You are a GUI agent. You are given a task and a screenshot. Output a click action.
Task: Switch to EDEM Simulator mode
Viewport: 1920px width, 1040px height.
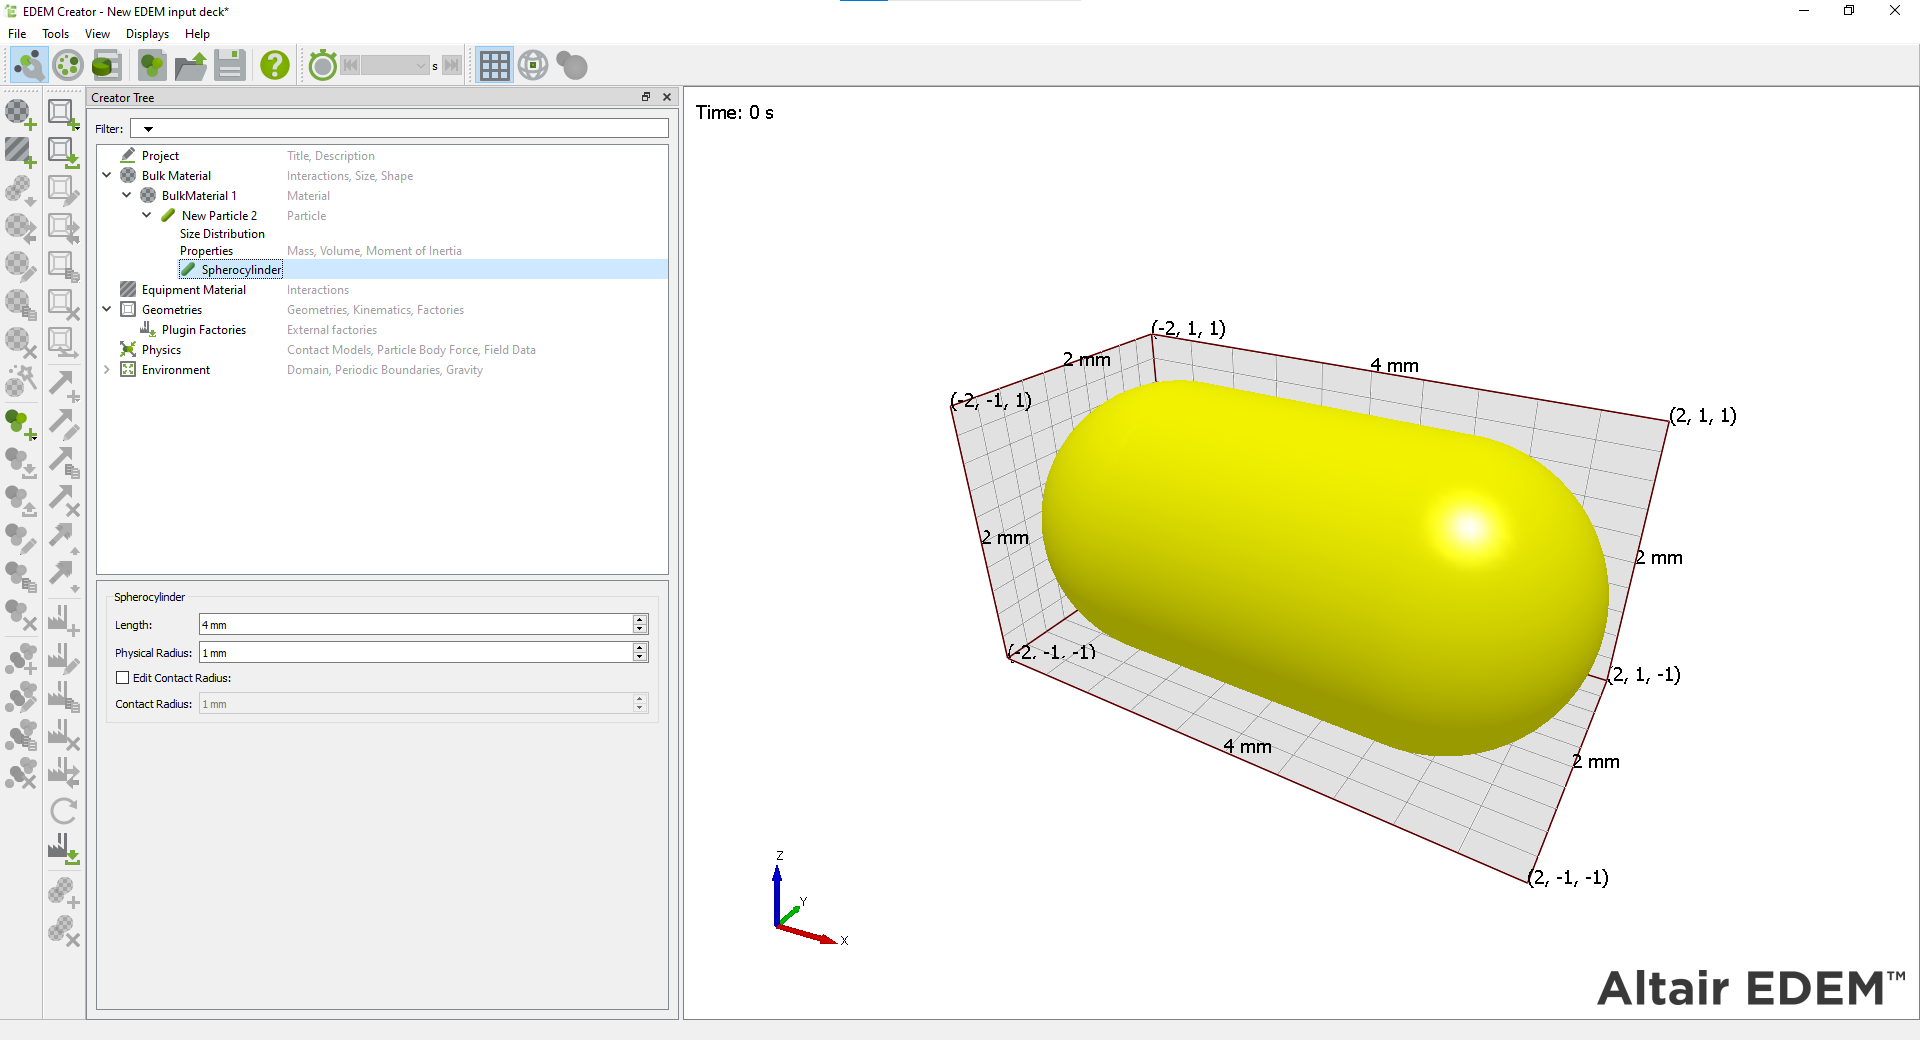68,65
